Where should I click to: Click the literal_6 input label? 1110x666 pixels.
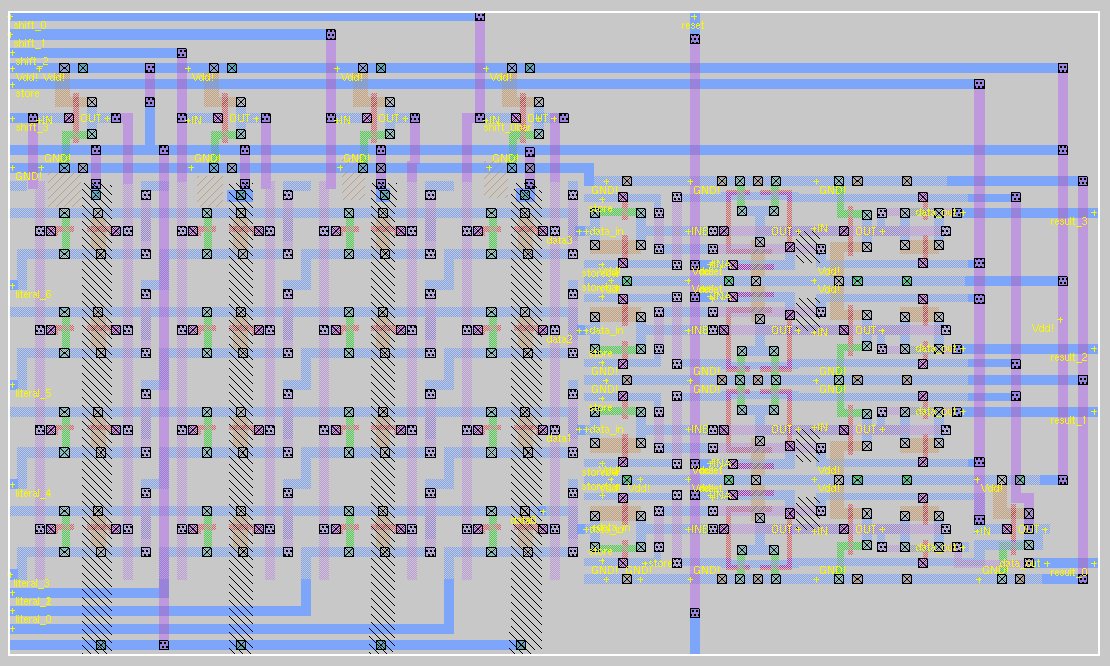(x=32, y=294)
